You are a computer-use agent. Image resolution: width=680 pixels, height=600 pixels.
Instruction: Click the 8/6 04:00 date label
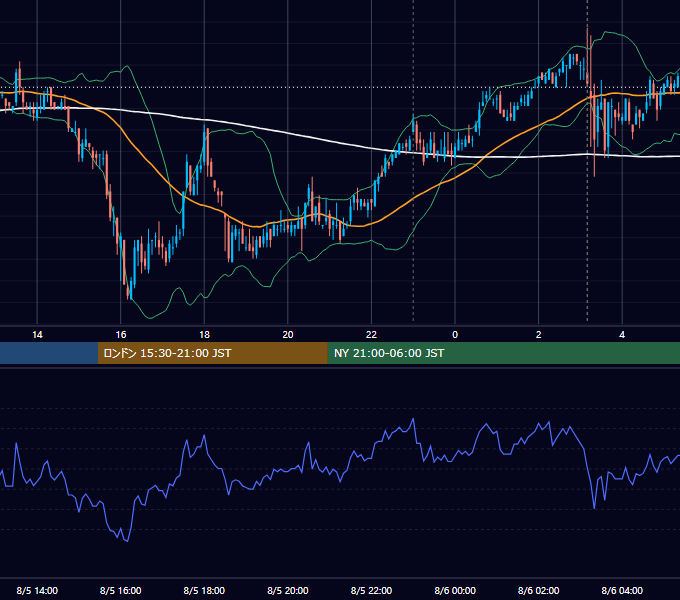tap(622, 590)
